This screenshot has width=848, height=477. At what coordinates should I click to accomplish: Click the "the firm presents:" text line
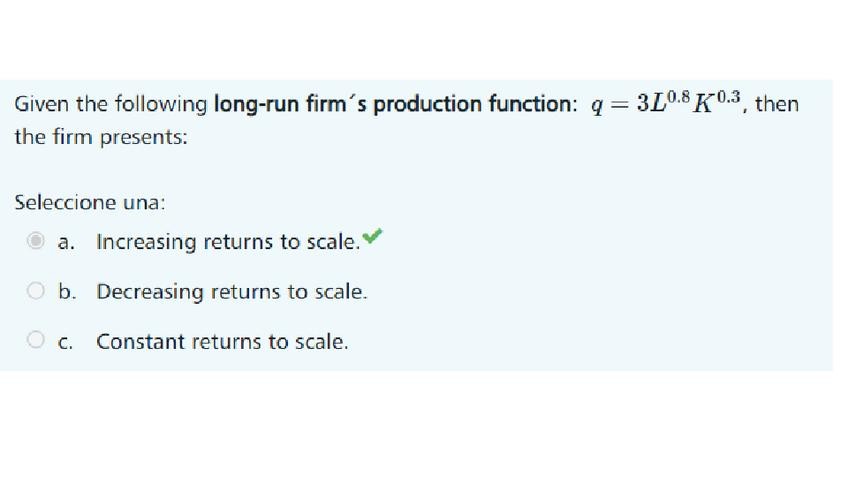click(100, 137)
